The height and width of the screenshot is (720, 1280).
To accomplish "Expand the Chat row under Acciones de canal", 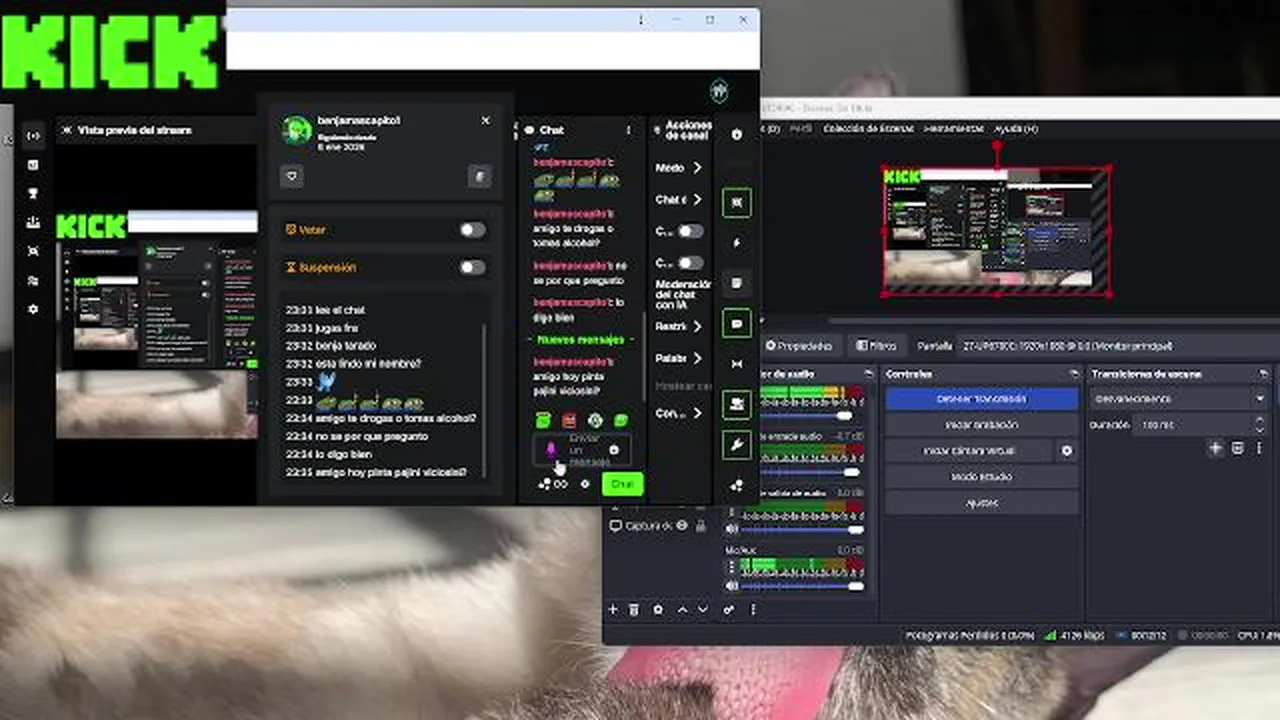I will [680, 200].
